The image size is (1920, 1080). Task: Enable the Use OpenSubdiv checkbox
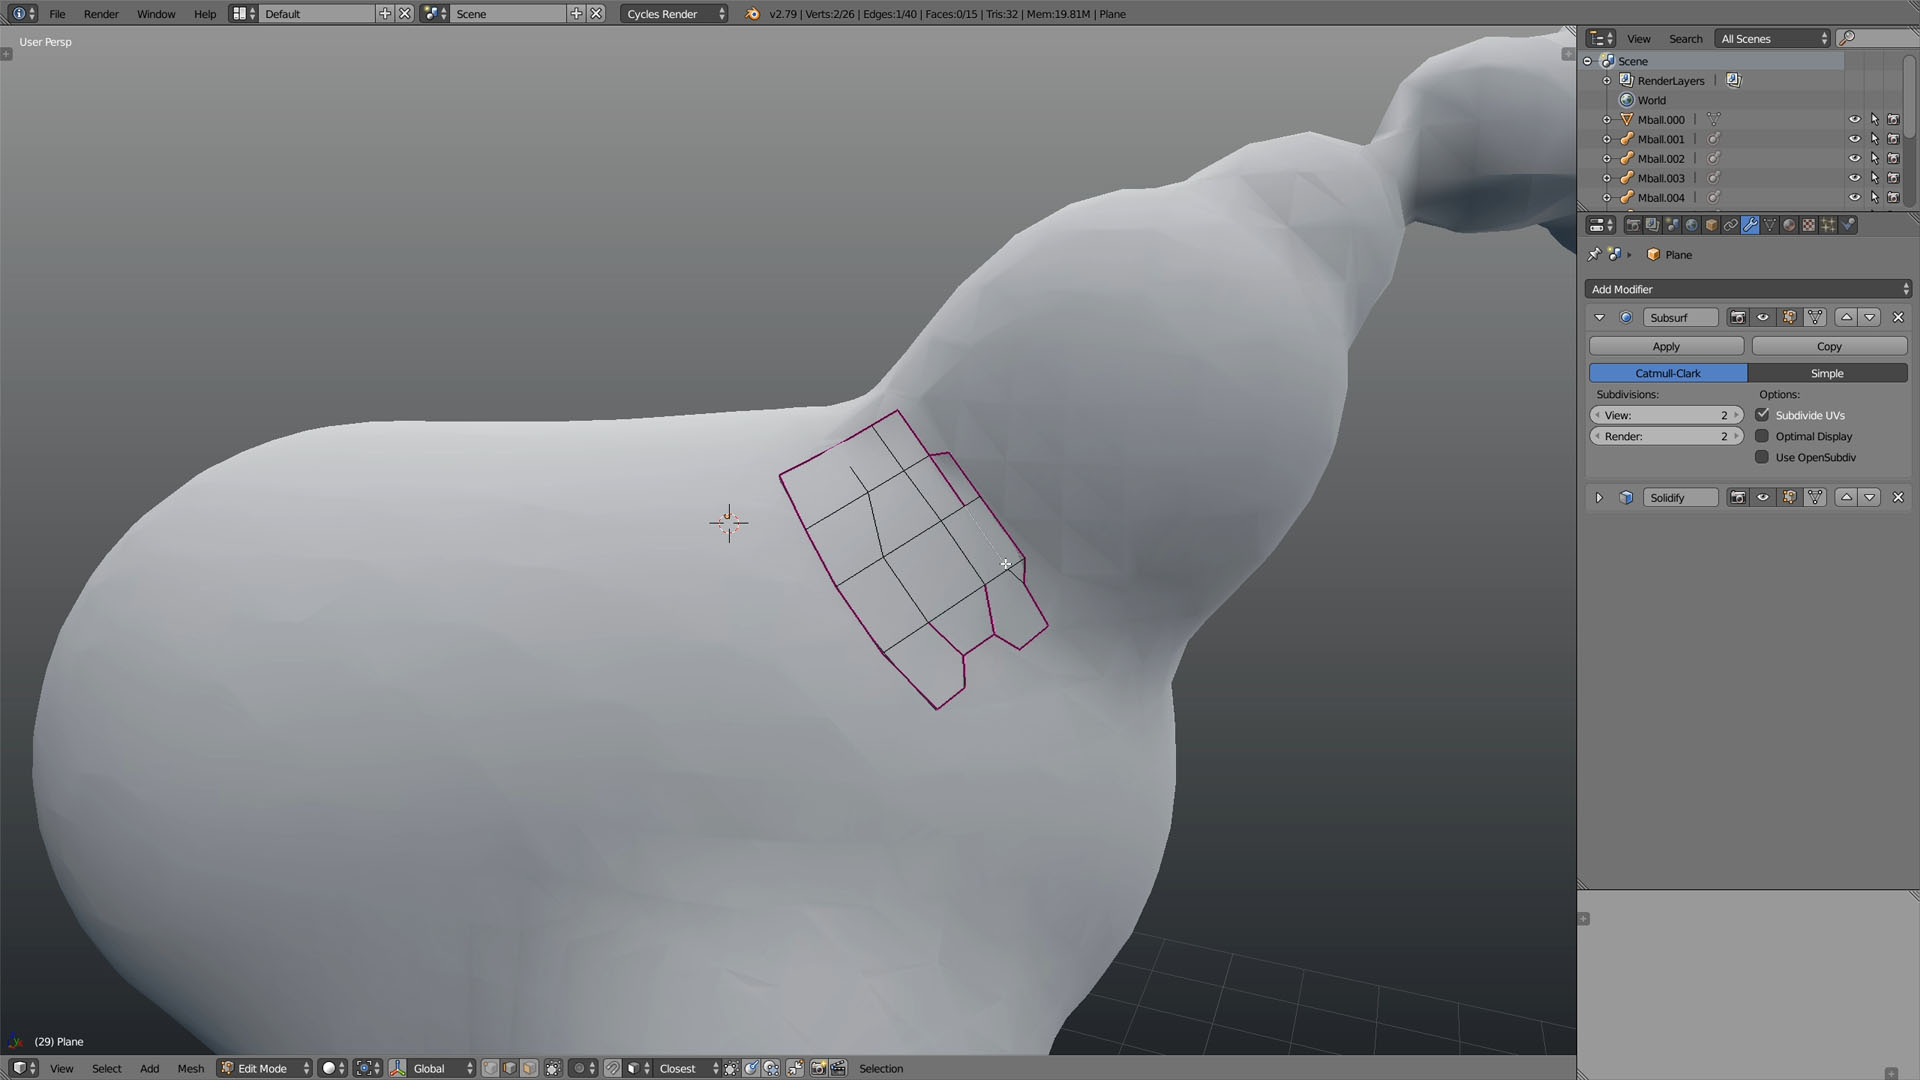click(1762, 457)
